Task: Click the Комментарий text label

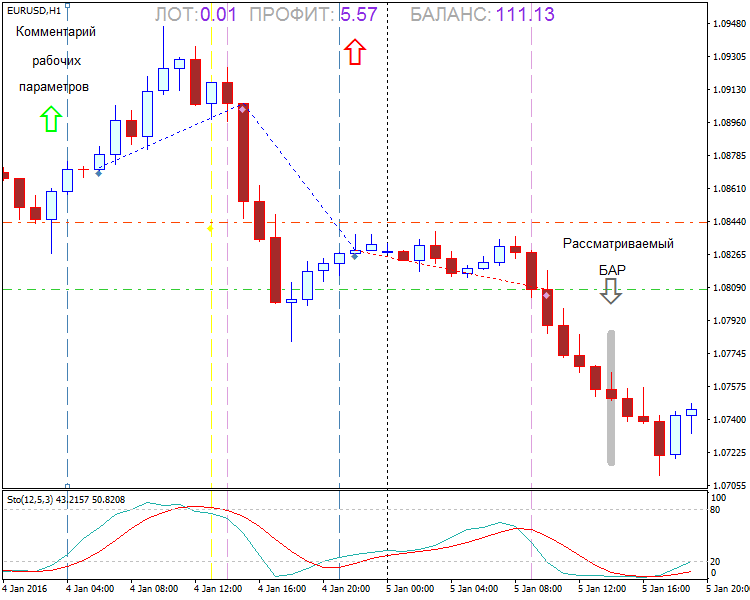Action: coord(55,32)
